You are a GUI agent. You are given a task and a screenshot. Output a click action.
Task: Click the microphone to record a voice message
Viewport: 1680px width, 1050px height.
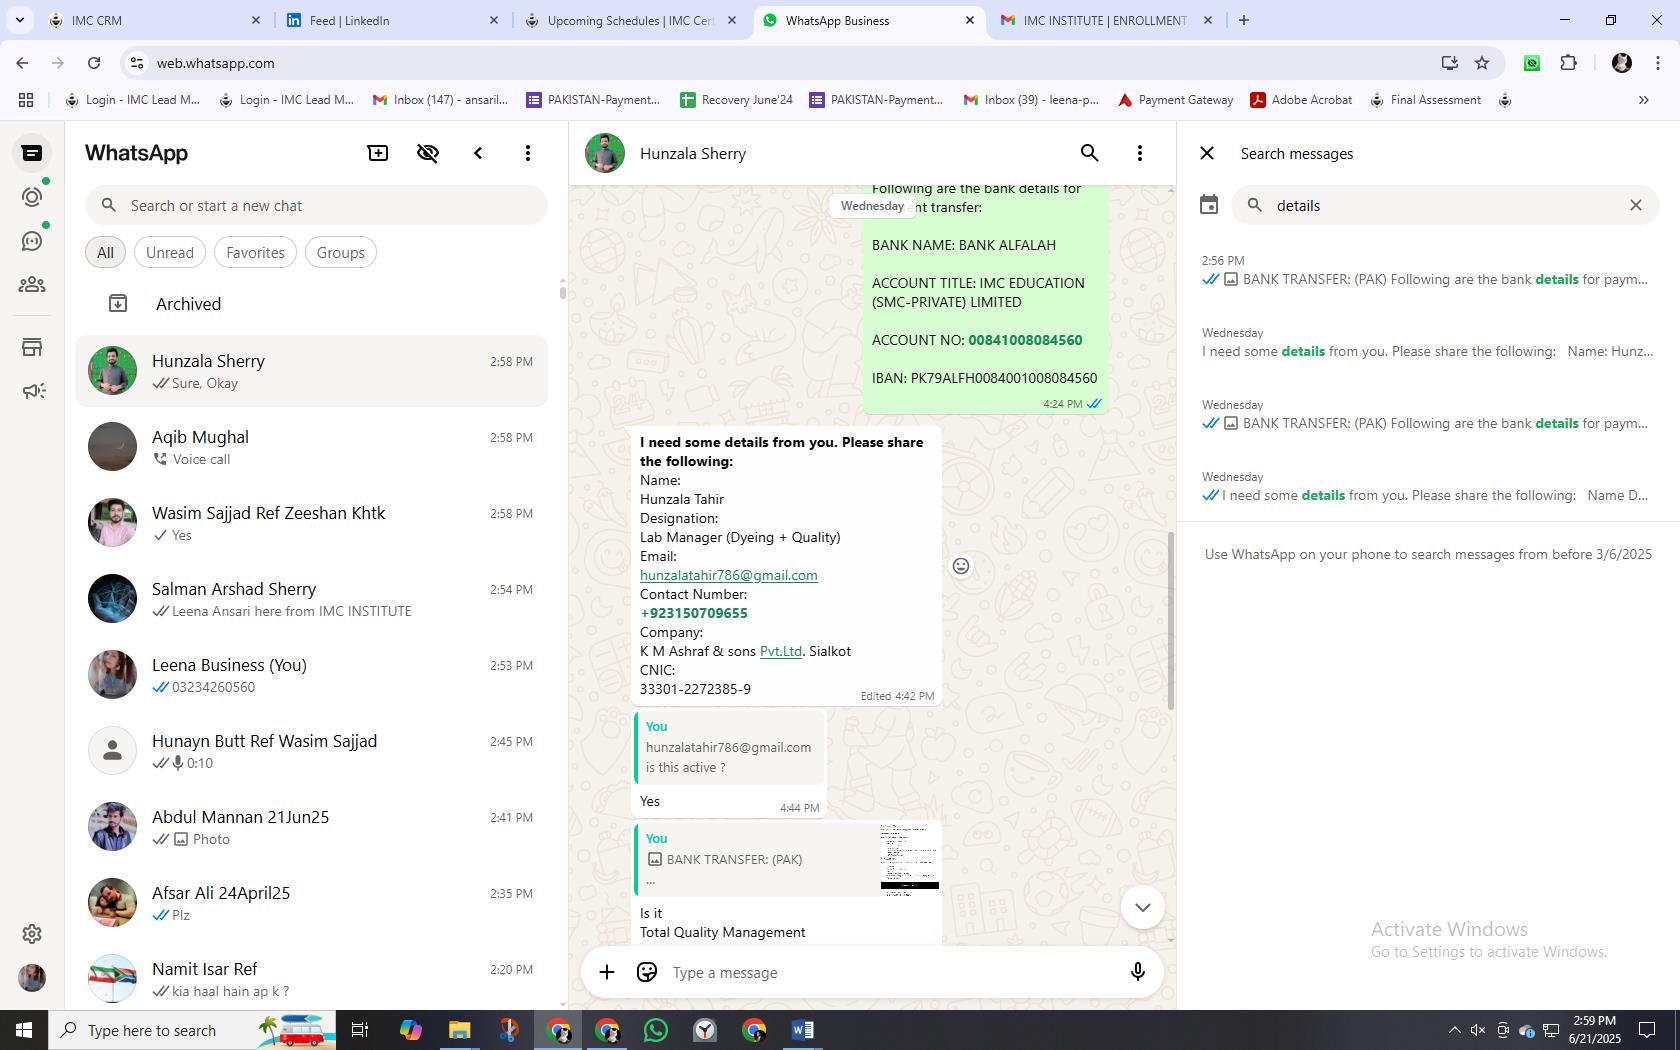(1138, 972)
